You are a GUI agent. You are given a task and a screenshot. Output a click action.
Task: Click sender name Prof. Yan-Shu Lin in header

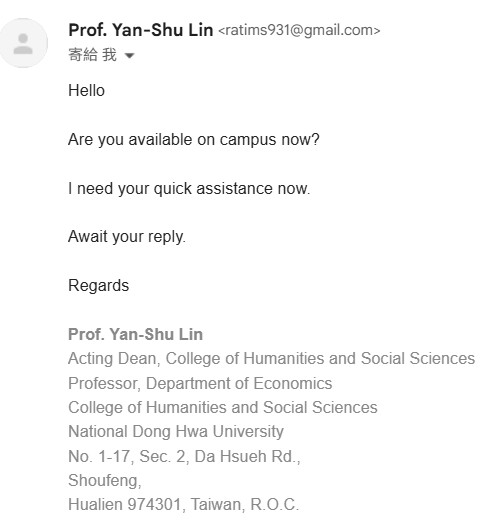[x=141, y=30]
